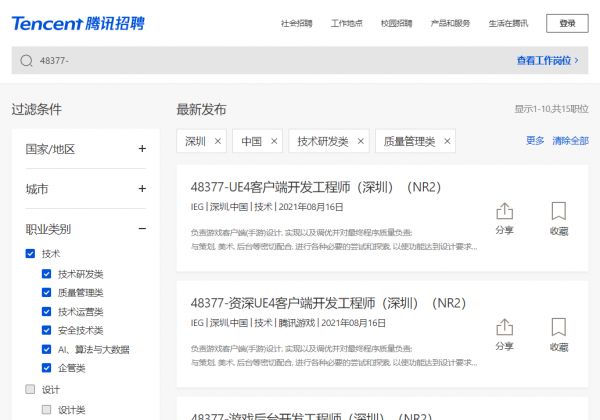Expand the 城市 filter section
600x420 pixels.
pos(142,189)
